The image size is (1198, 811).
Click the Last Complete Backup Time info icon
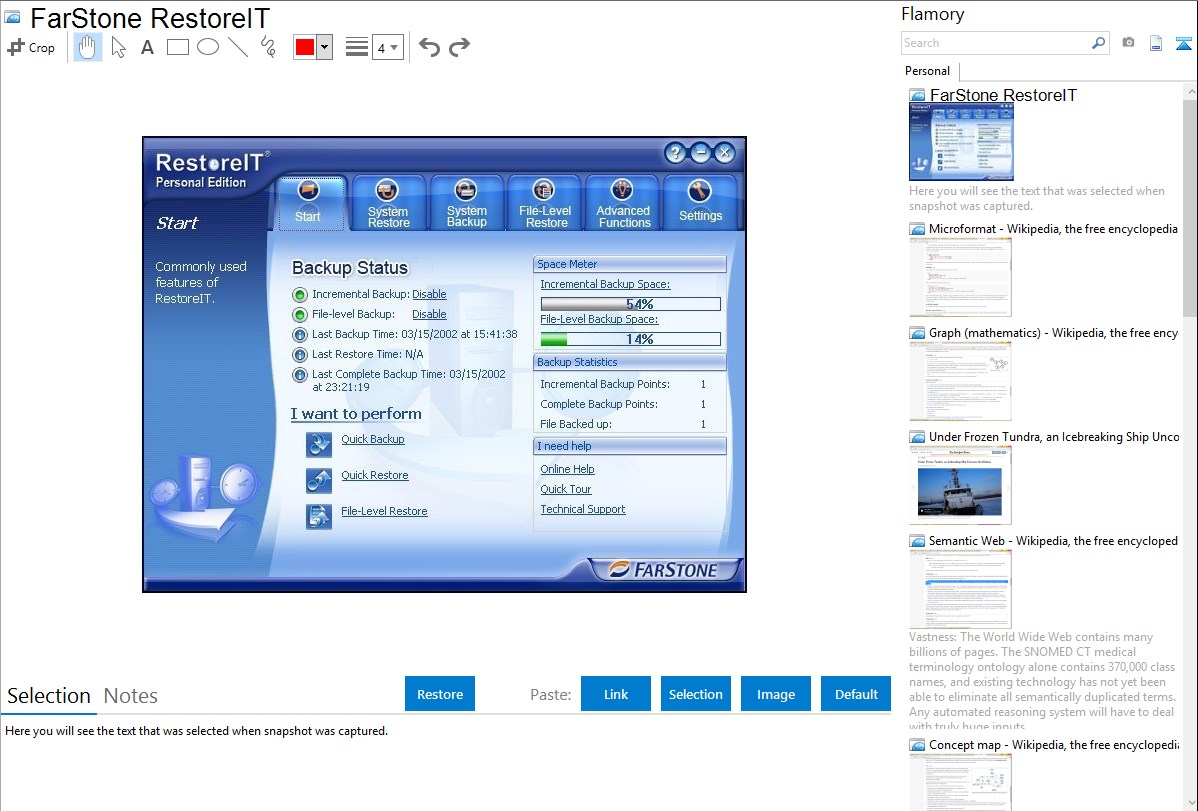(300, 375)
